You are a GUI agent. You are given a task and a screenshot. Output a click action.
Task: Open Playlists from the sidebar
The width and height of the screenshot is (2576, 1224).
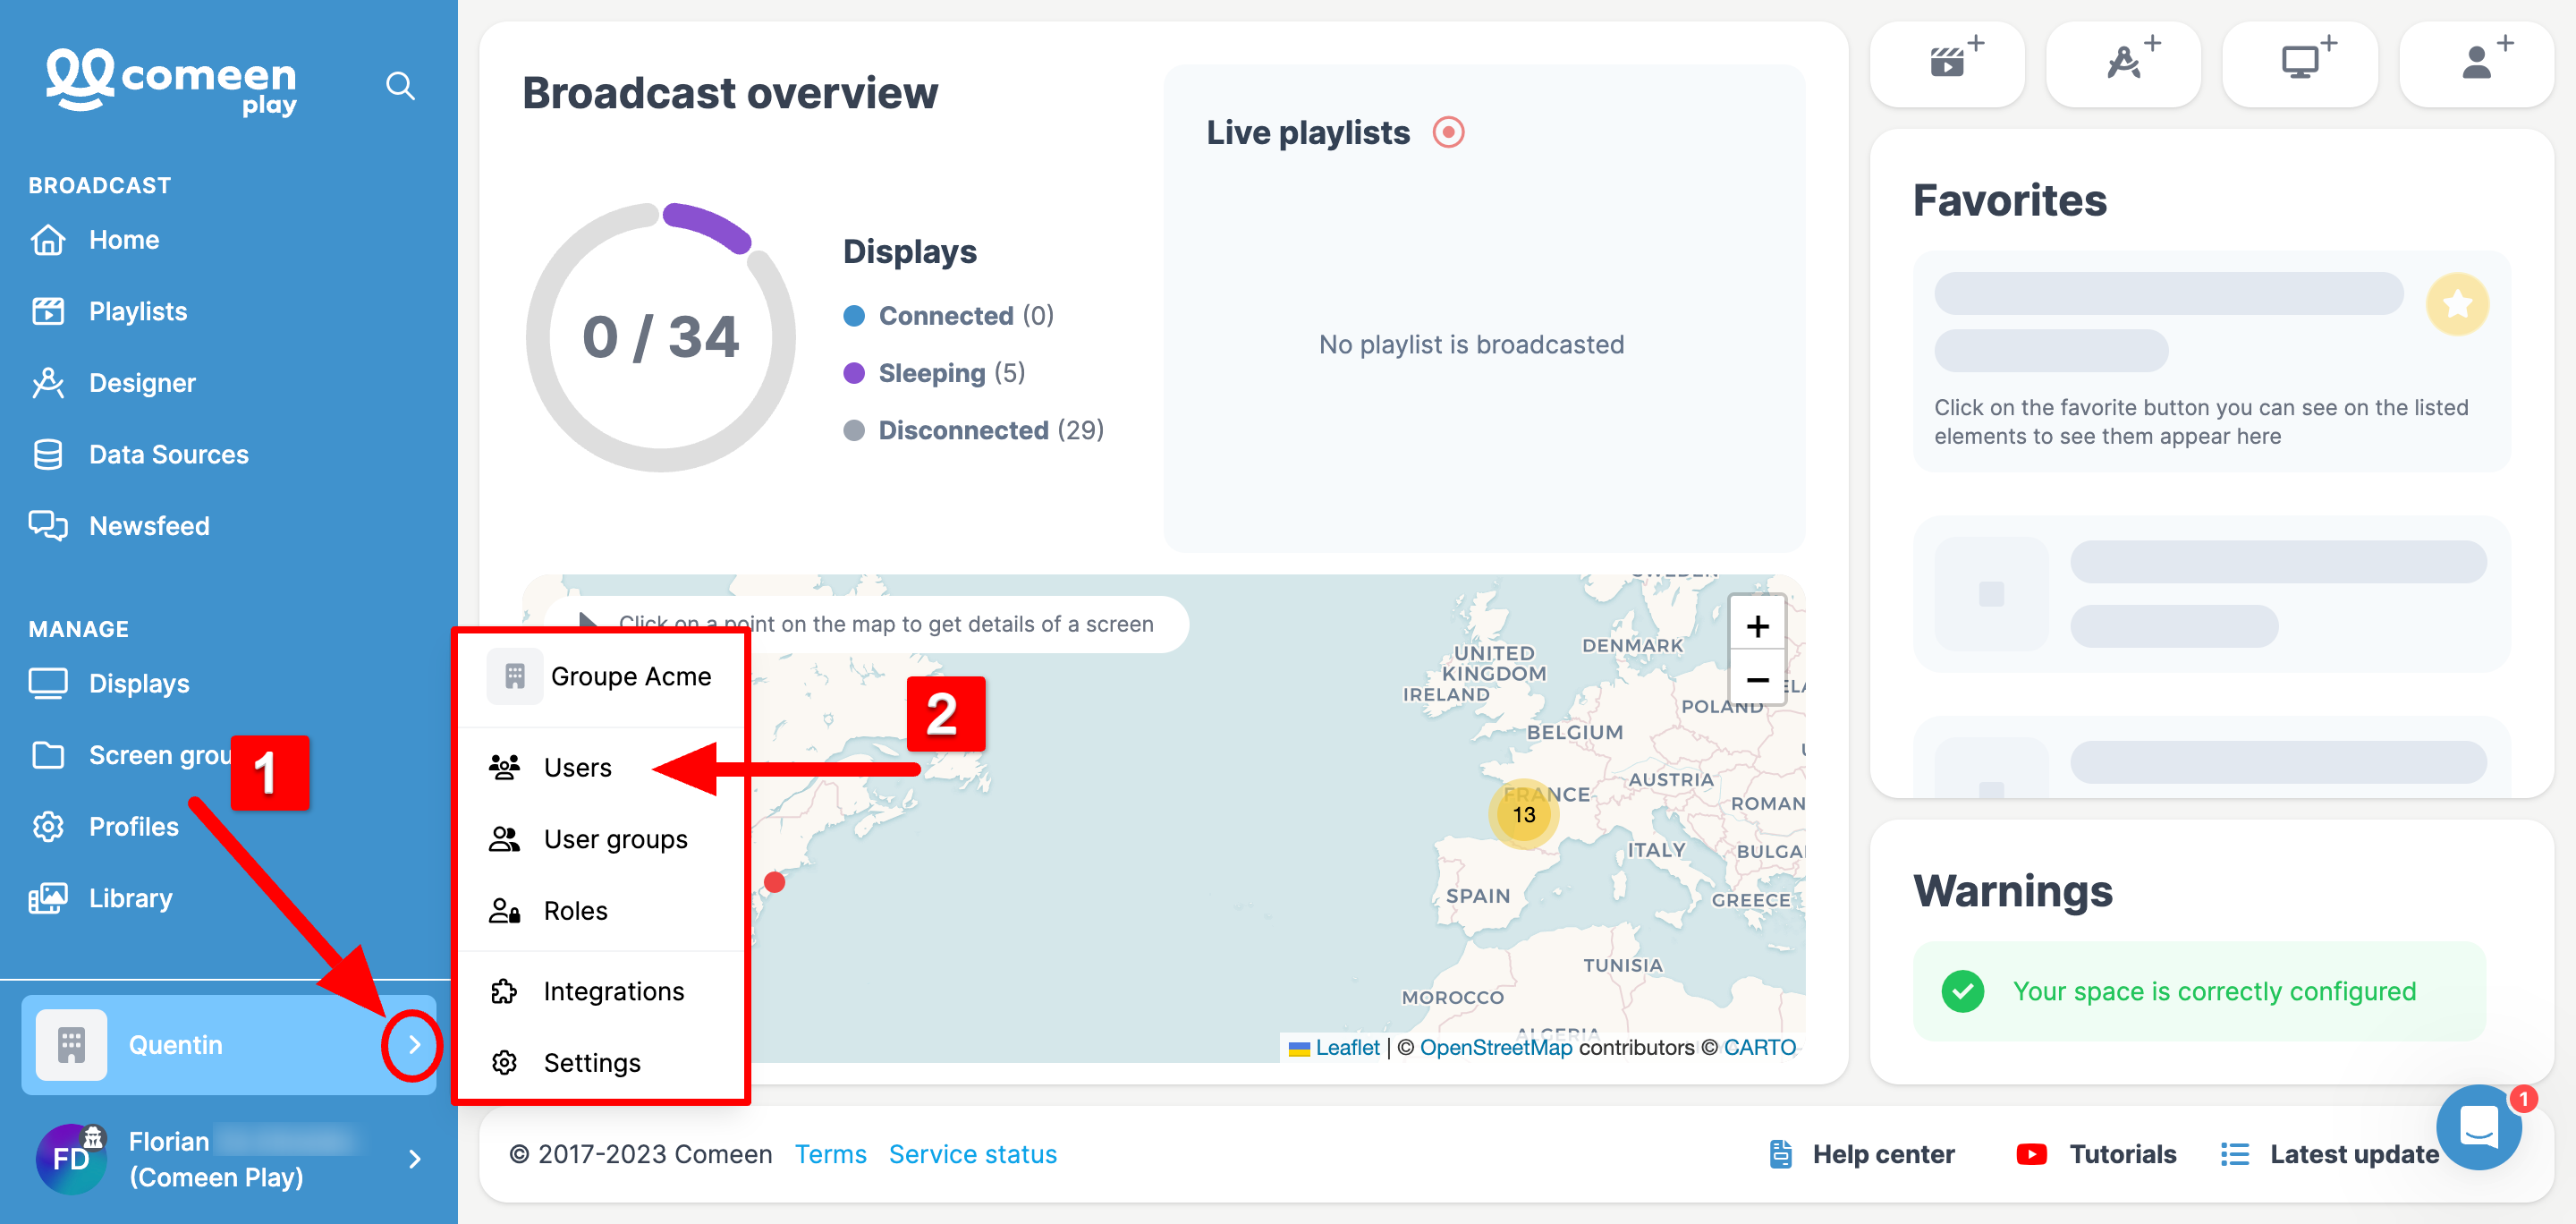point(138,311)
